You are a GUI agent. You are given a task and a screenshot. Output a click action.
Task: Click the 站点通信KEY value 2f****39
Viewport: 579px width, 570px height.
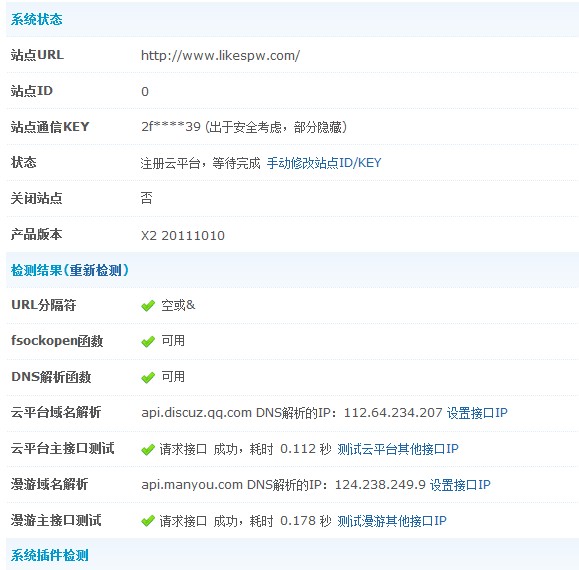pyautogui.click(x=171, y=127)
